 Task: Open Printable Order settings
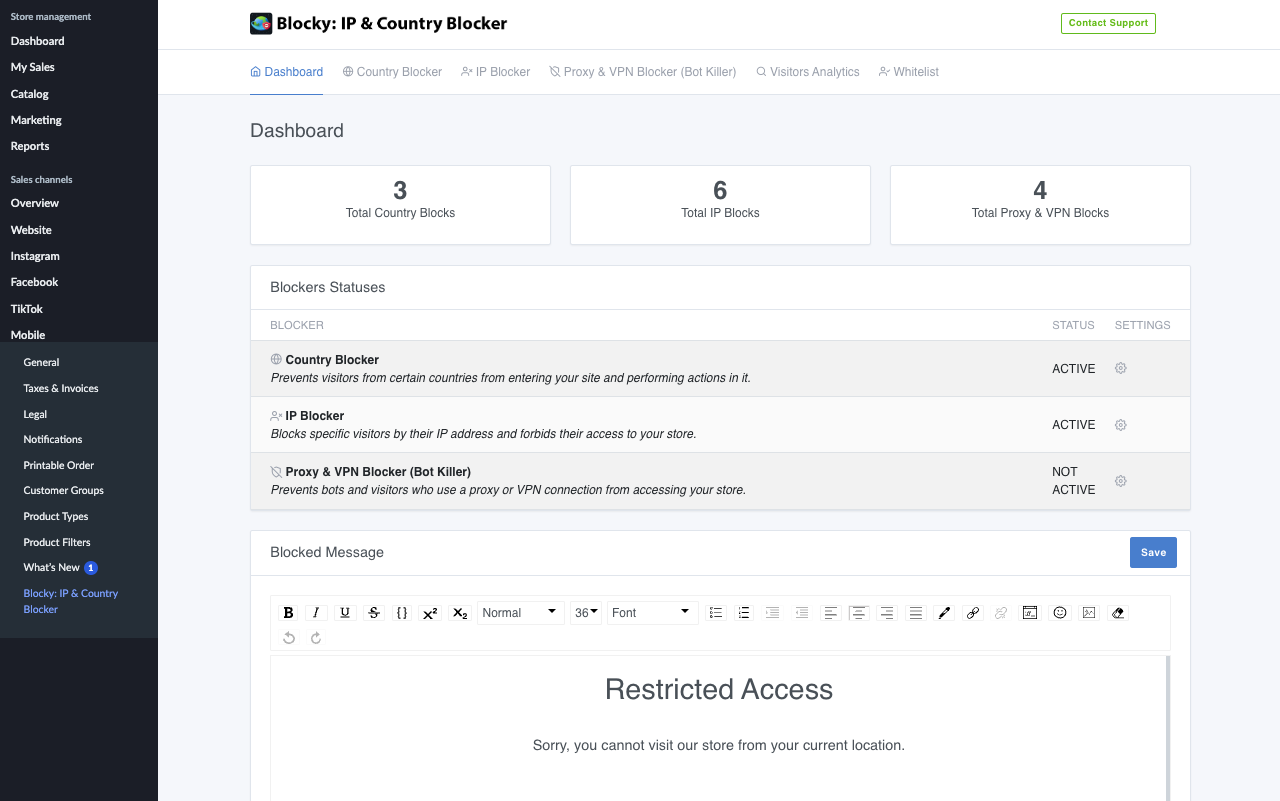coord(59,465)
